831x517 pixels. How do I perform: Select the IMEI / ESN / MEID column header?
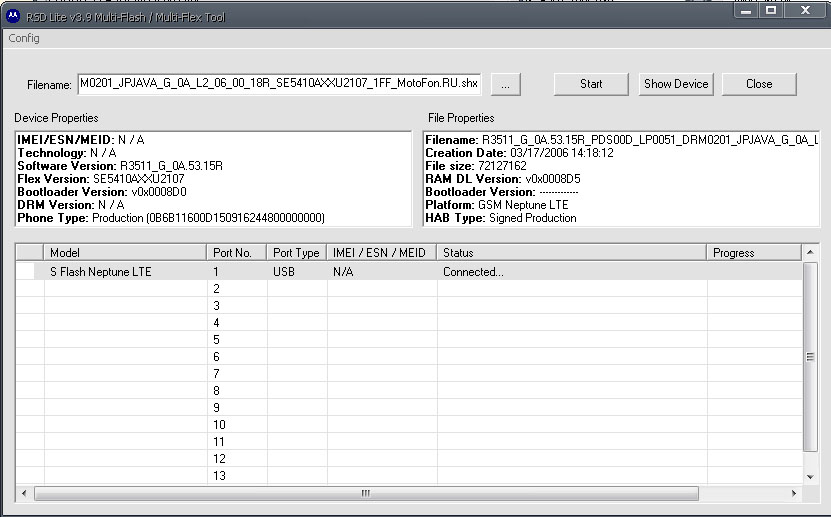coord(382,253)
